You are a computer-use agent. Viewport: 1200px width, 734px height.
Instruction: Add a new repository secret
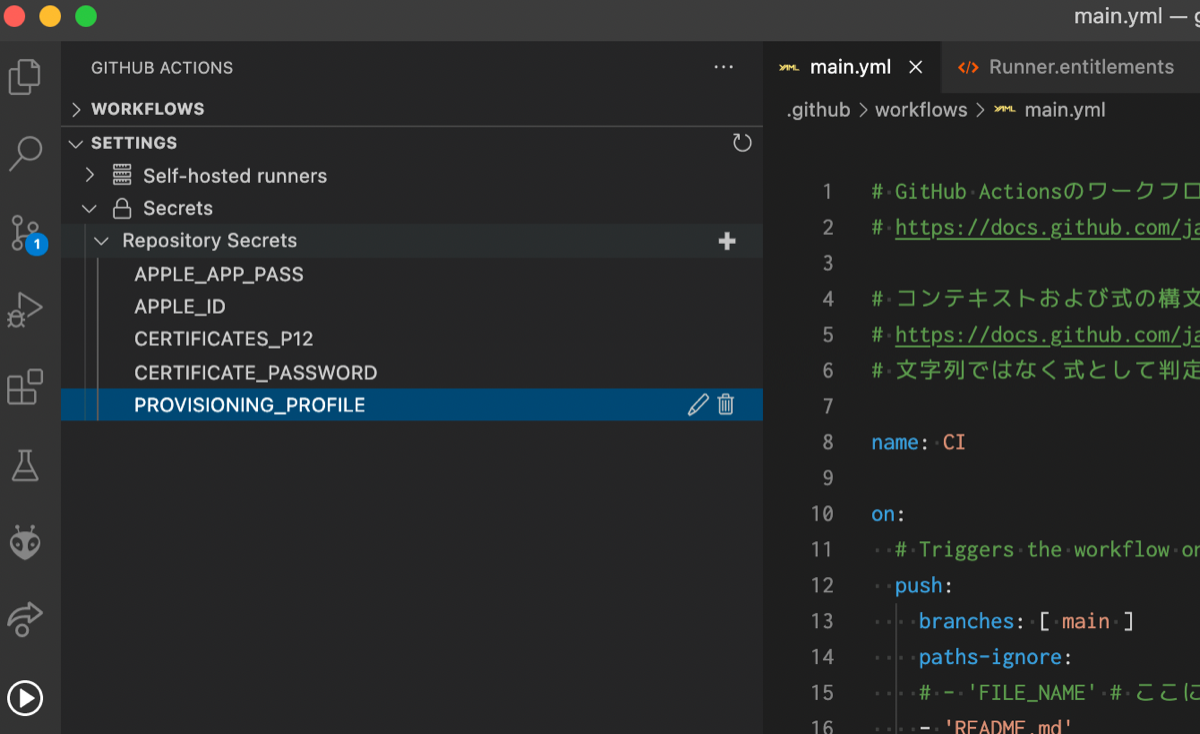pos(727,241)
